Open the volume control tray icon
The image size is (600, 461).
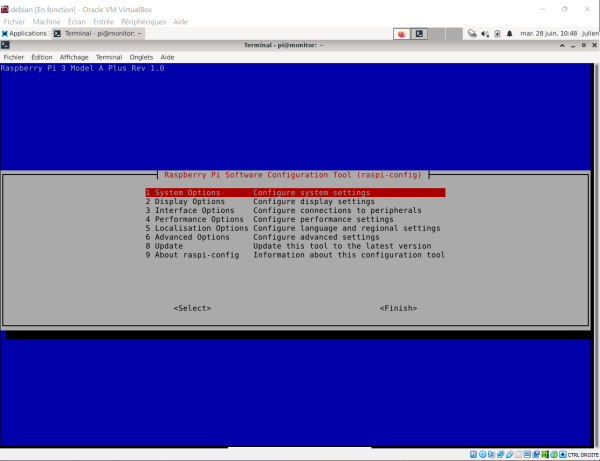(x=485, y=34)
